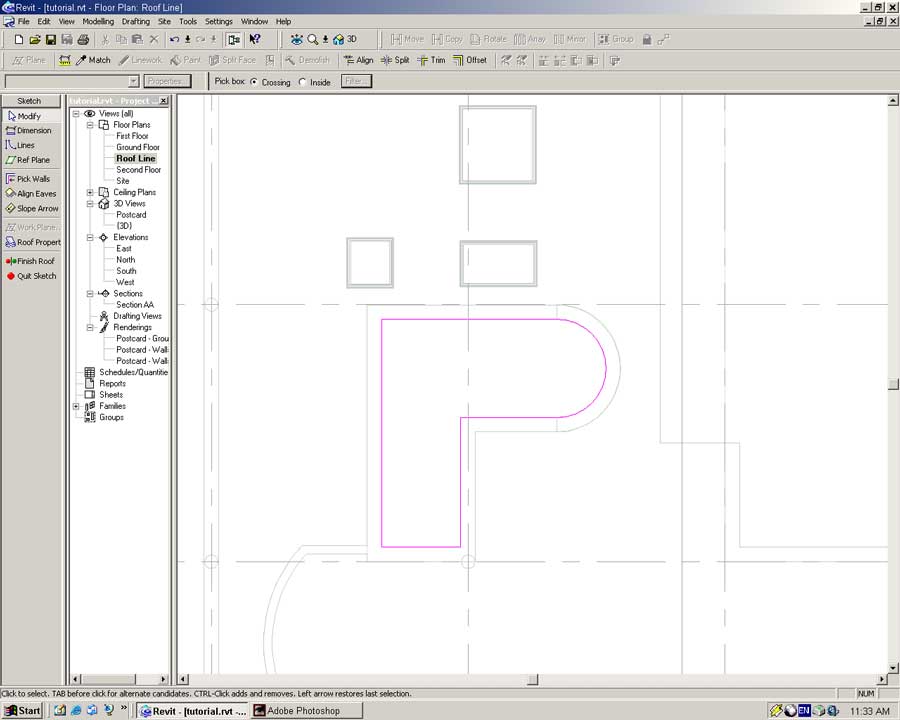Image resolution: width=900 pixels, height=720 pixels.
Task: Open the type selector dropdown
Action: pyautogui.click(x=133, y=81)
